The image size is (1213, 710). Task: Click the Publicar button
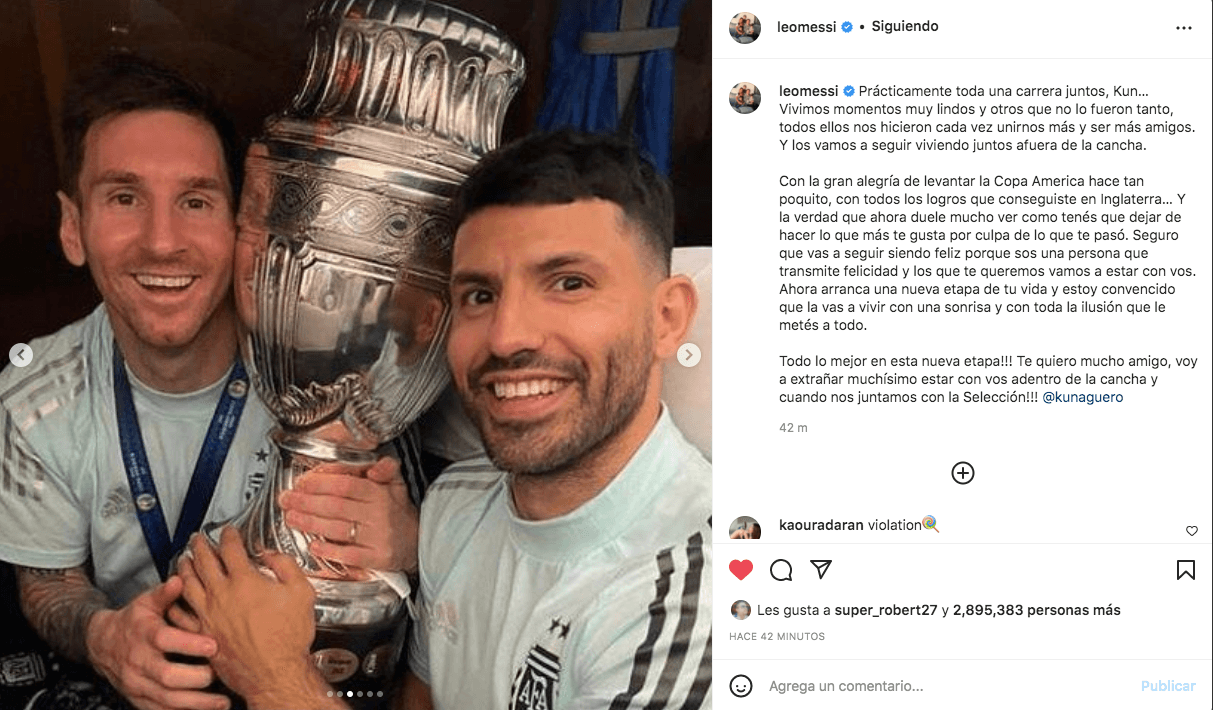[1168, 686]
